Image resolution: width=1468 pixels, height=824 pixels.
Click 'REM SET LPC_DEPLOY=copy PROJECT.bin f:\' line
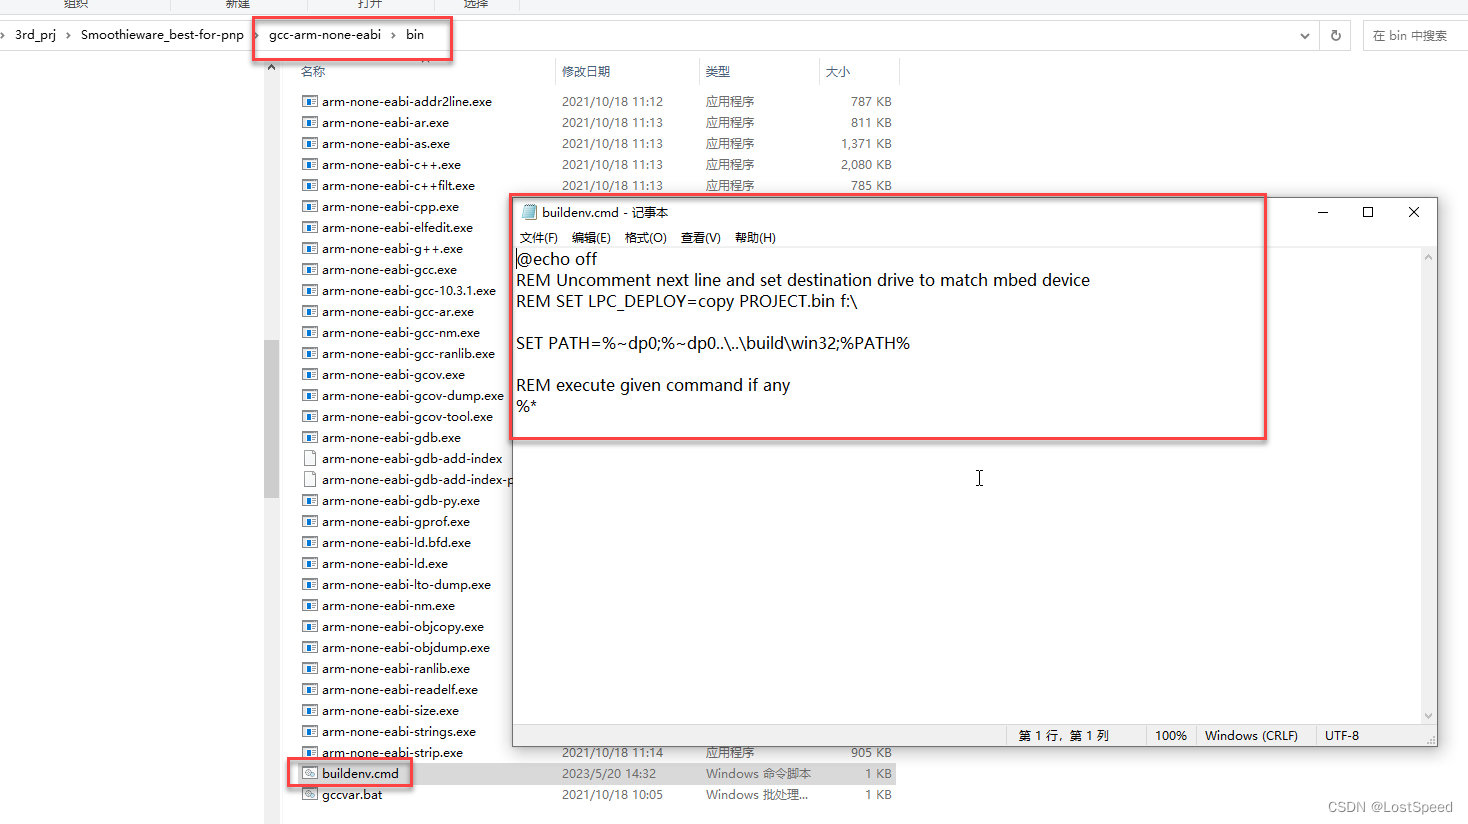[x=687, y=301]
